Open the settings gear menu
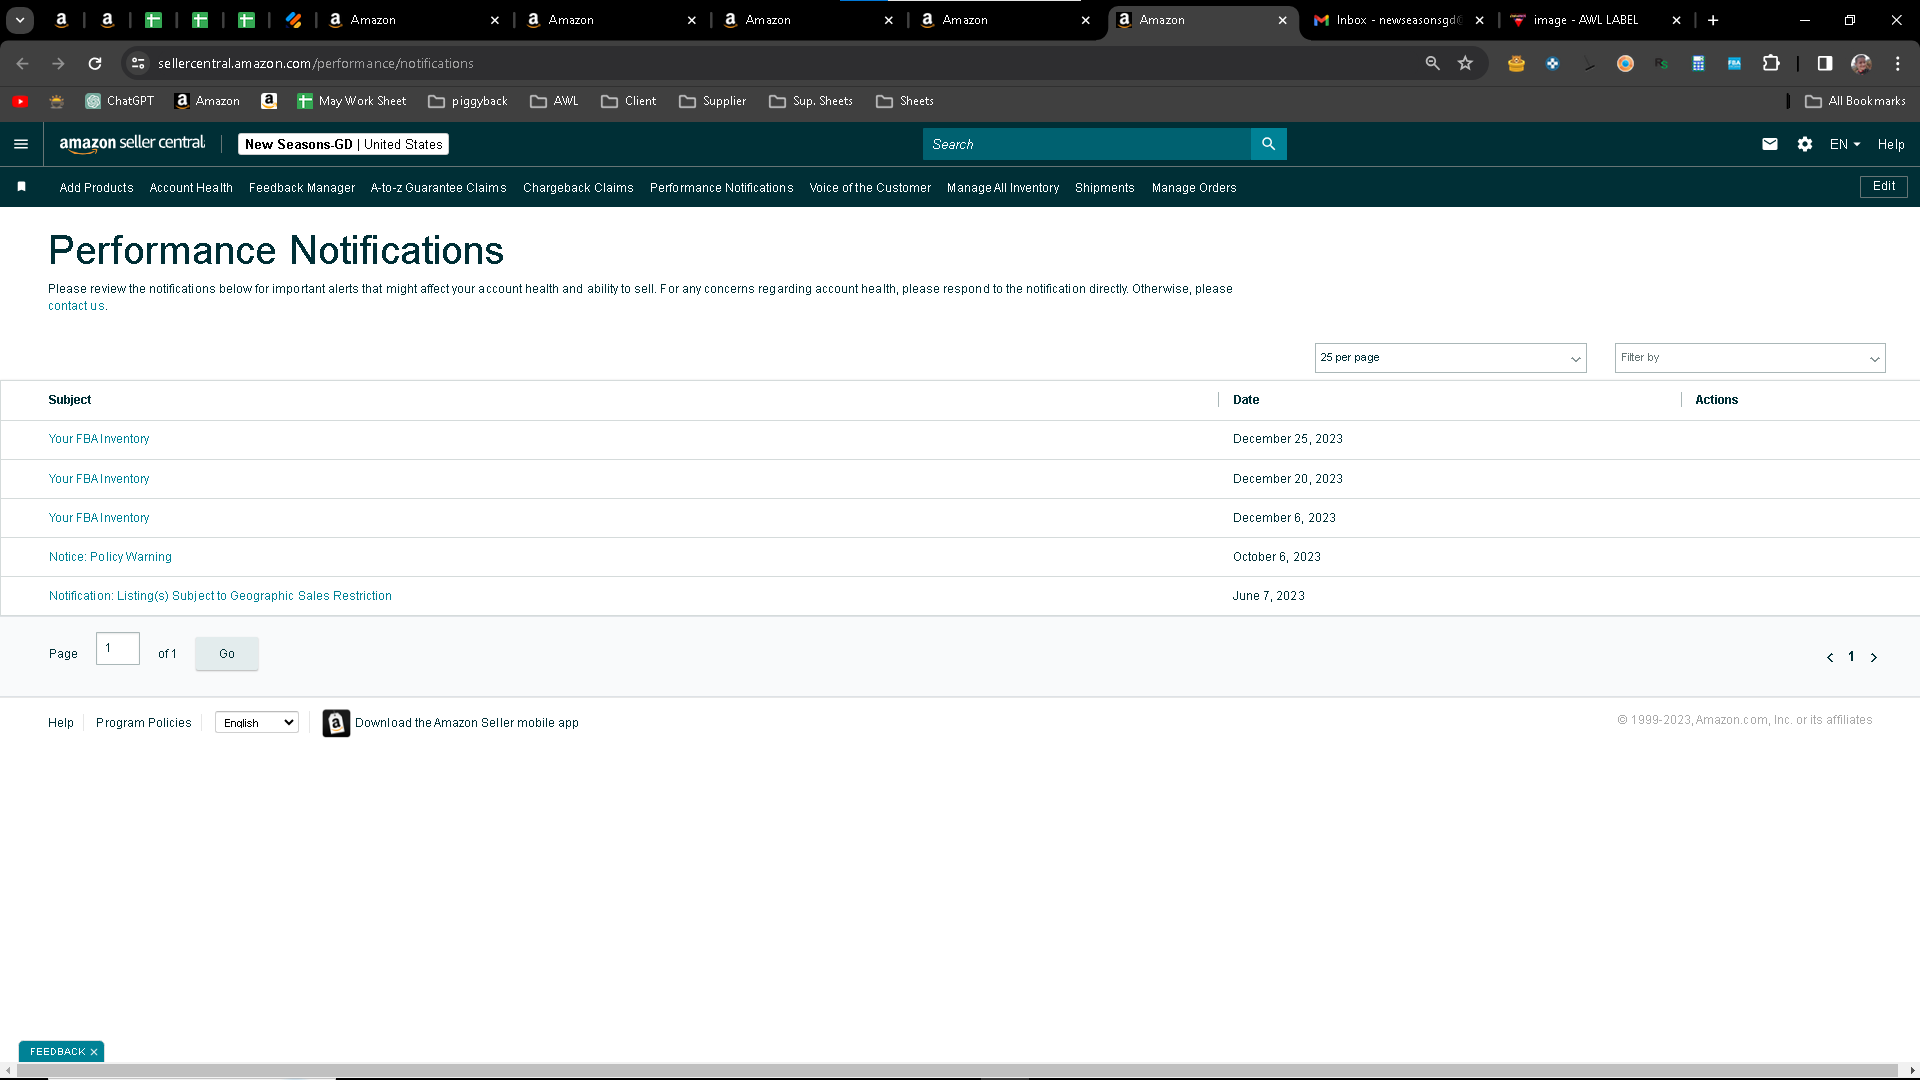Viewport: 1920px width, 1080px height. tap(1804, 144)
